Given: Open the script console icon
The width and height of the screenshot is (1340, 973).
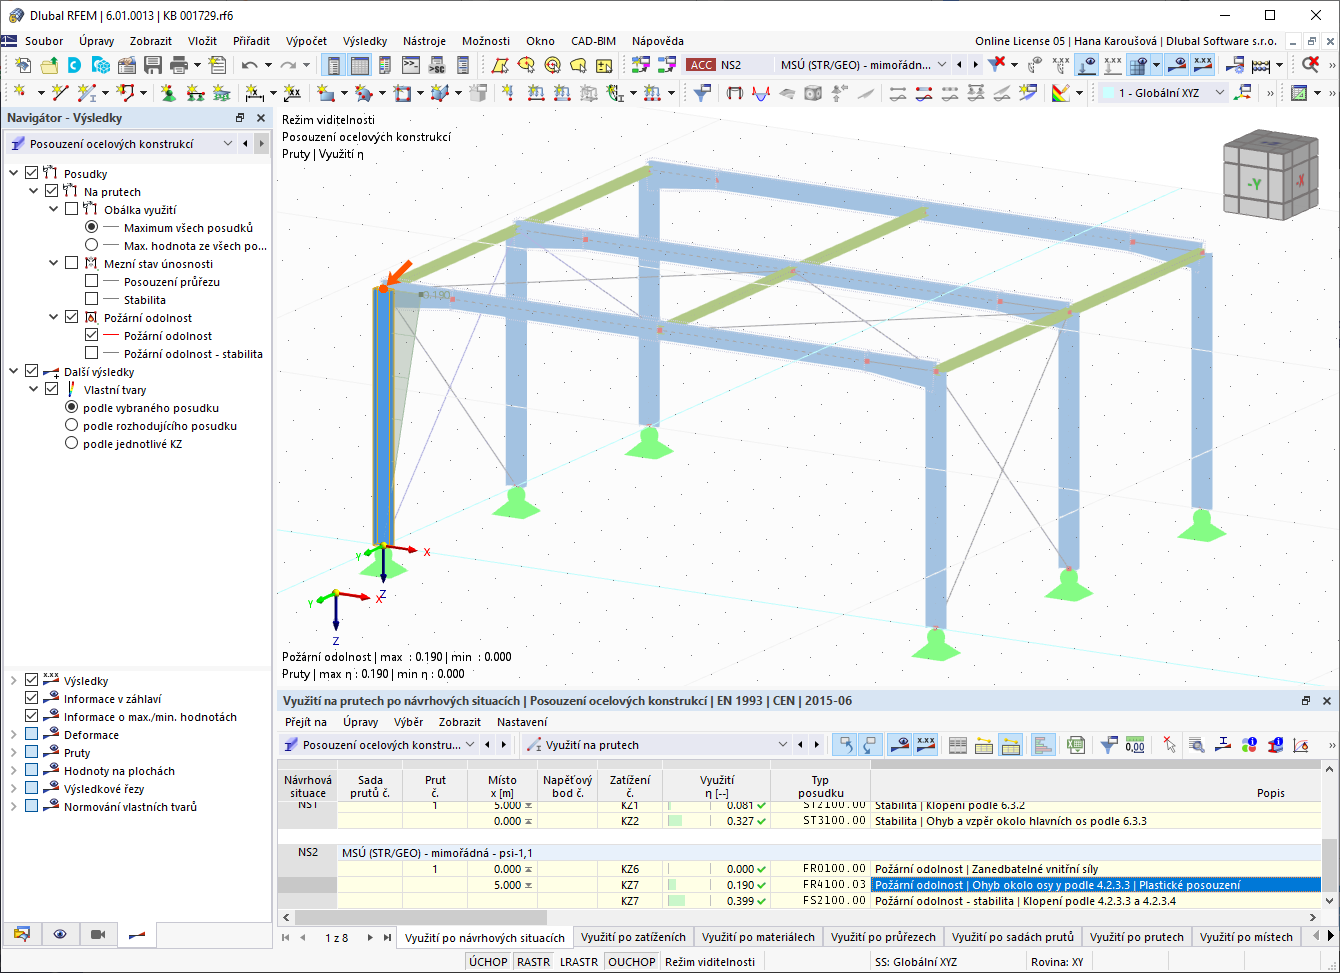Looking at the screenshot, I should click(x=410, y=65).
